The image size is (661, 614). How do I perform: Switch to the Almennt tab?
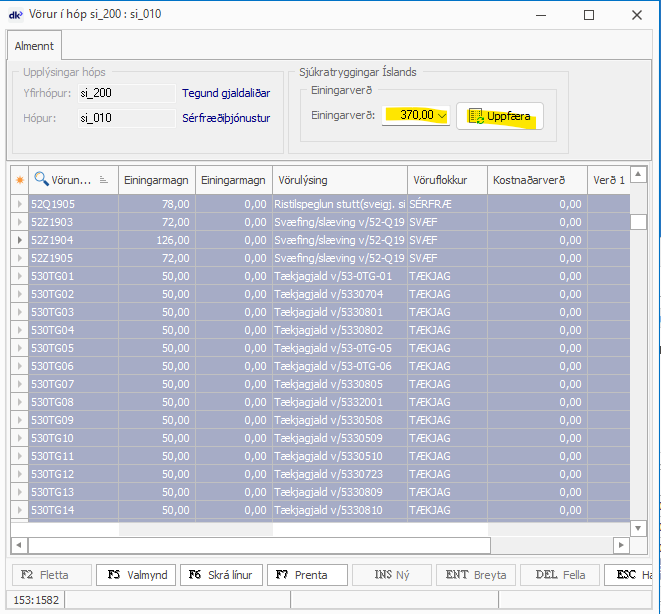[x=36, y=46]
